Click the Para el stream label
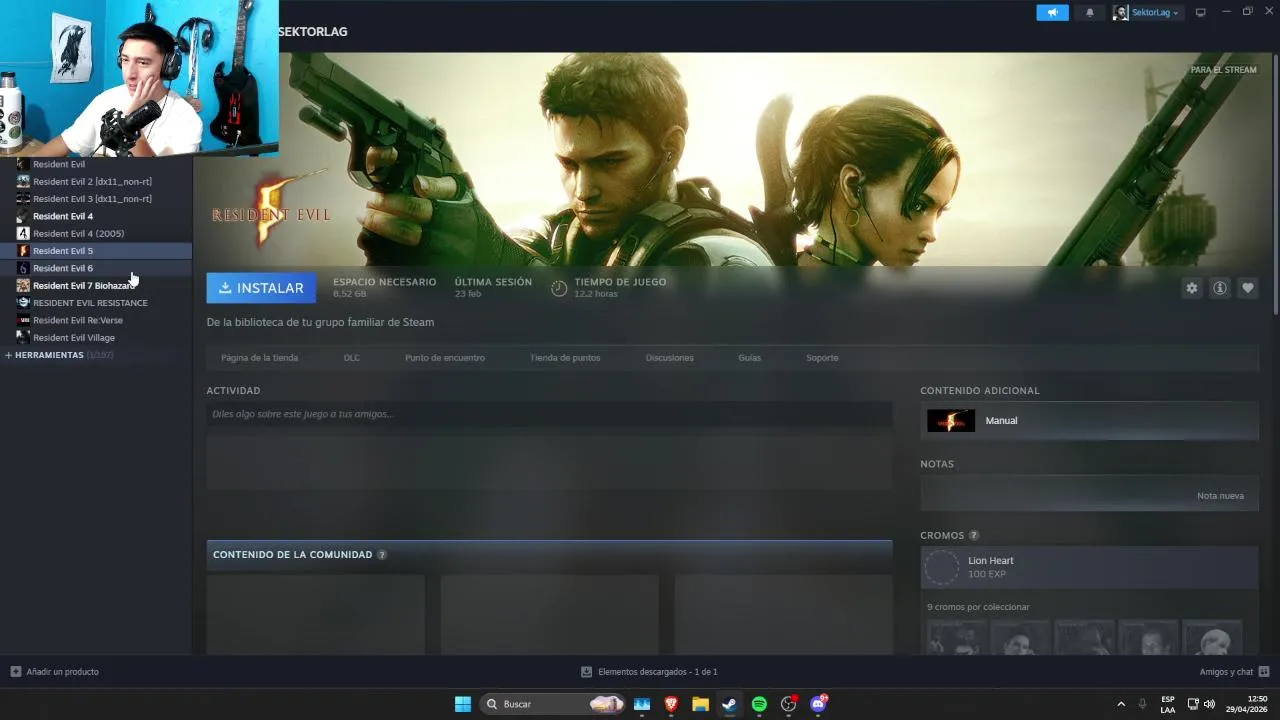Image resolution: width=1280 pixels, height=720 pixels. pos(1223,70)
